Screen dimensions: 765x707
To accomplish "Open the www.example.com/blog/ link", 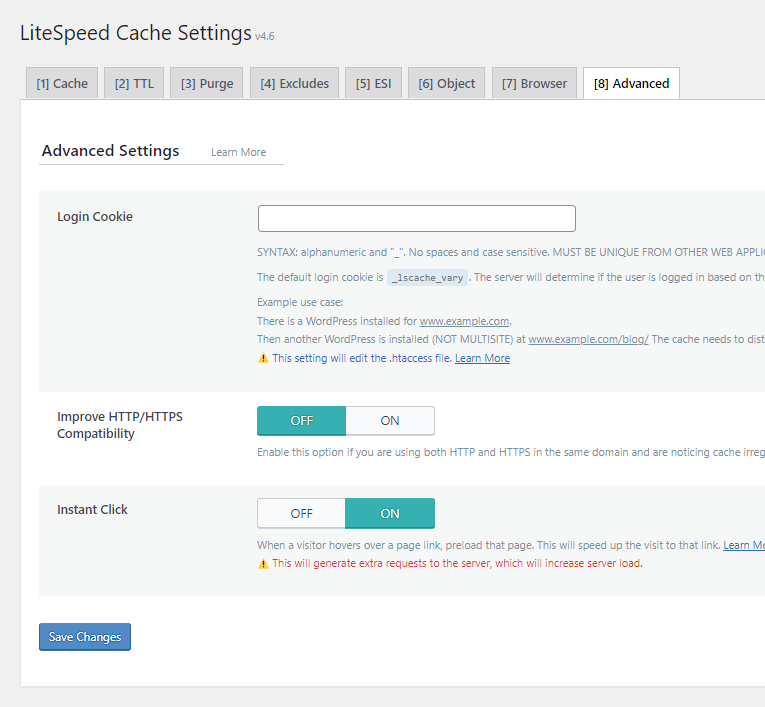I will [x=588, y=339].
